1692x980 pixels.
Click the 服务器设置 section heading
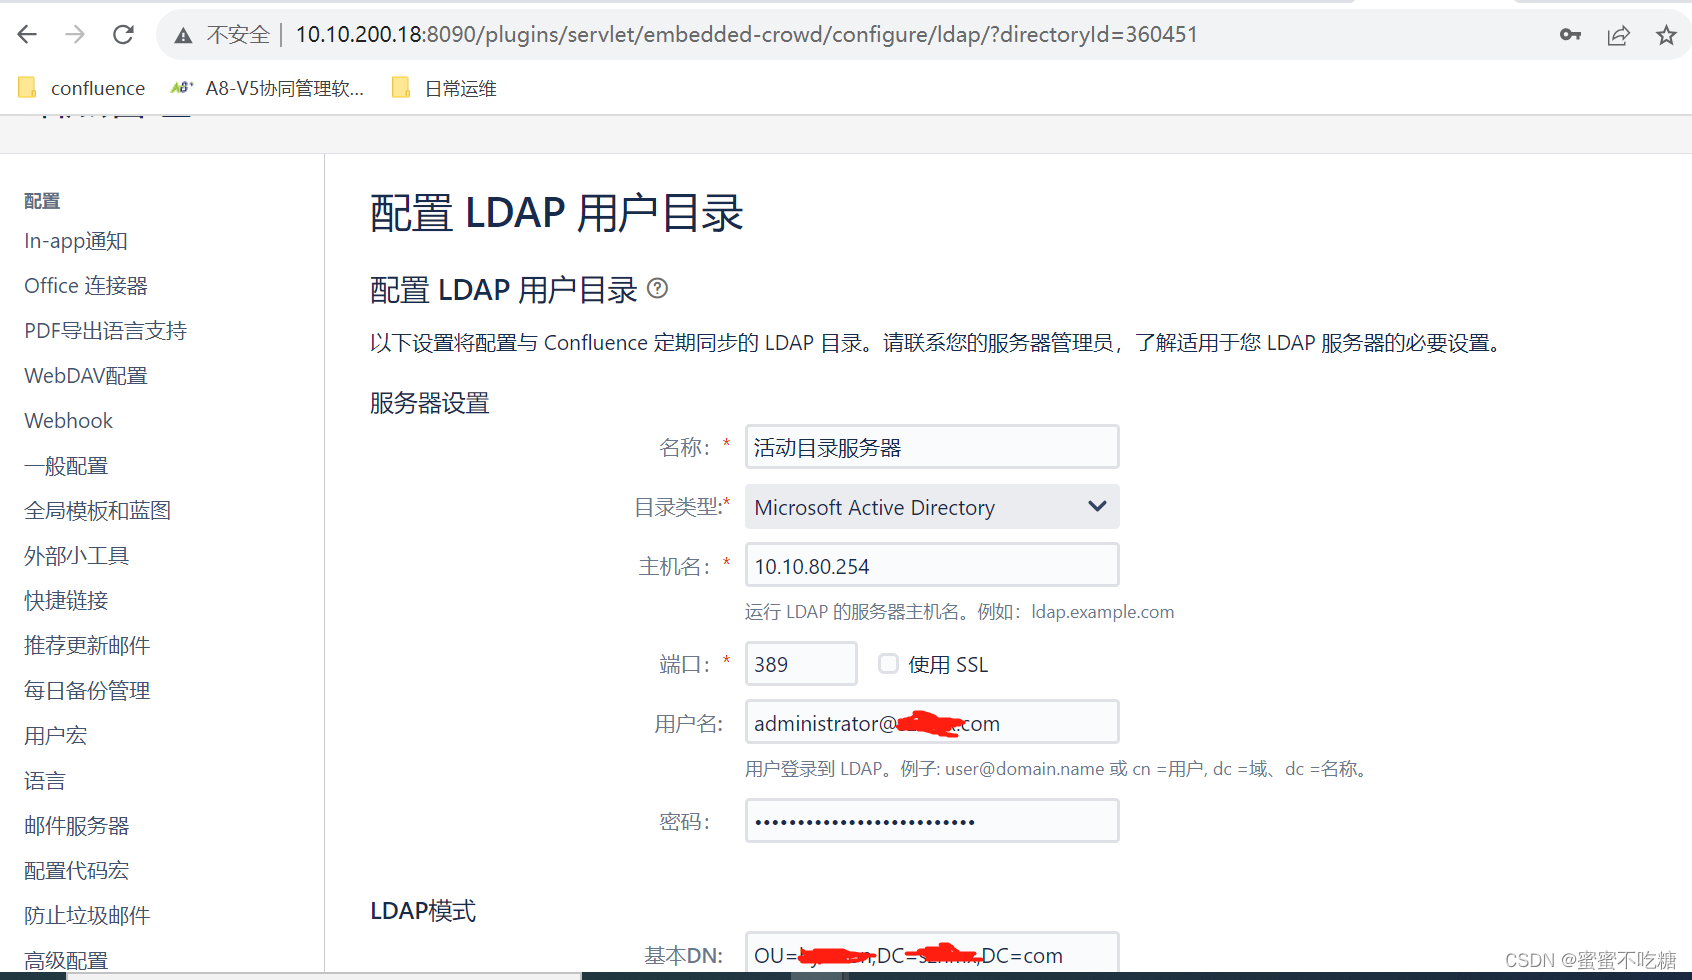(430, 403)
